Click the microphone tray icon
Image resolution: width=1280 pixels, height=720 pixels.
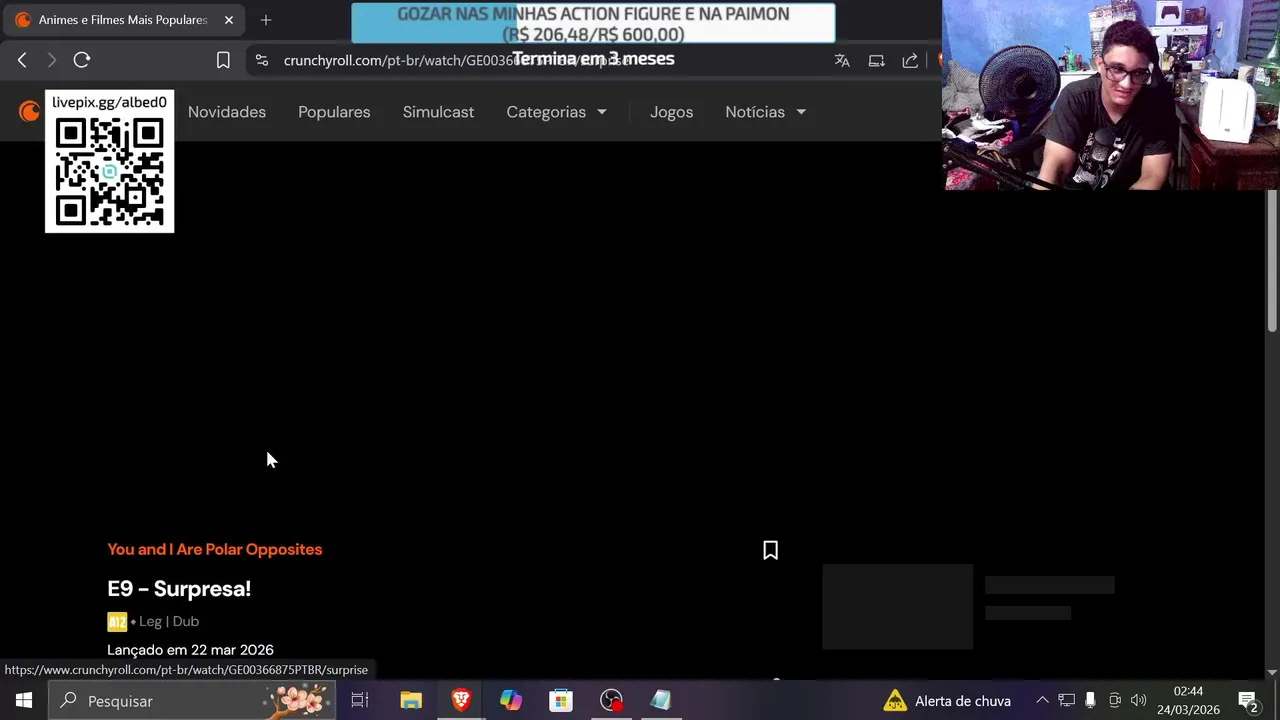pos(1090,701)
